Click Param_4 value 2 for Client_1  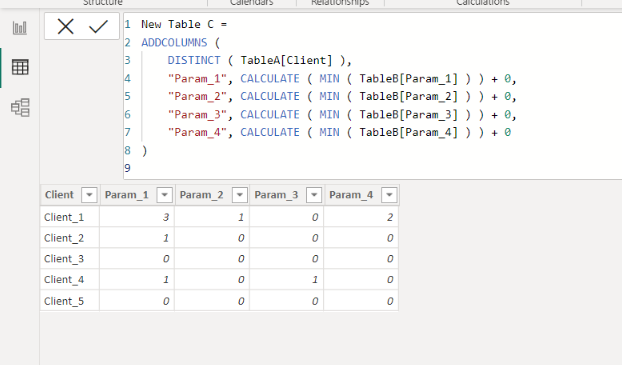[x=361, y=217]
